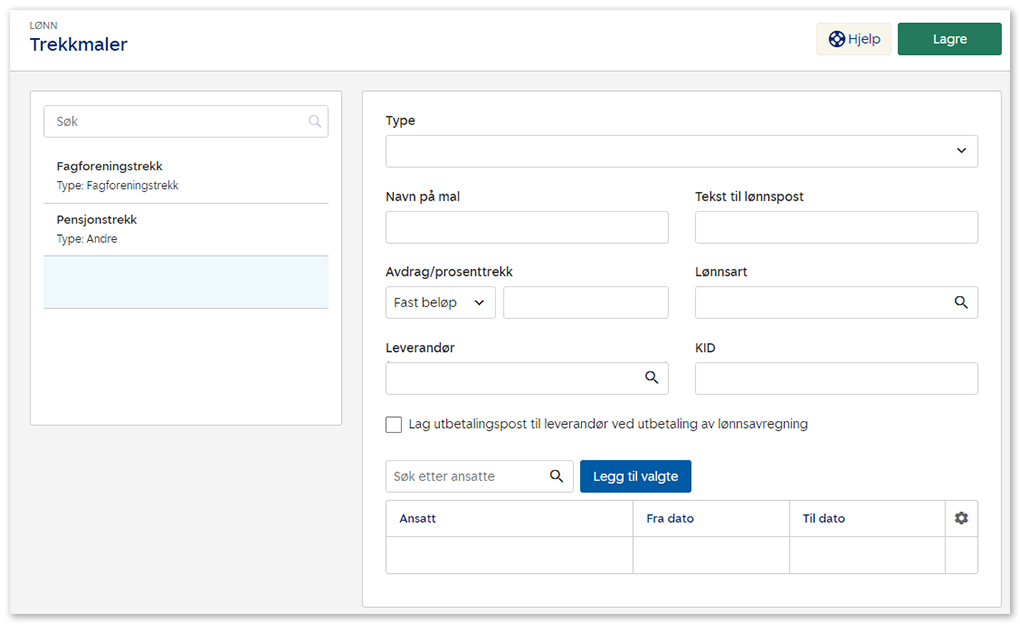Expand the Fast beløp dropdown
The height and width of the screenshot is (624, 1020).
(440, 302)
